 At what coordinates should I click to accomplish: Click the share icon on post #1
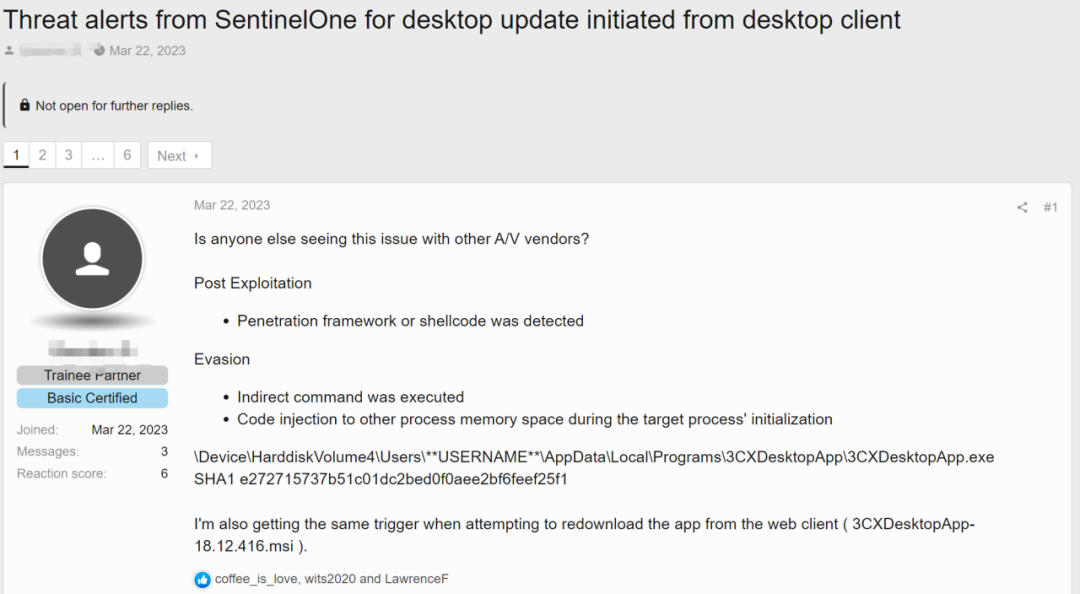pyautogui.click(x=1022, y=207)
